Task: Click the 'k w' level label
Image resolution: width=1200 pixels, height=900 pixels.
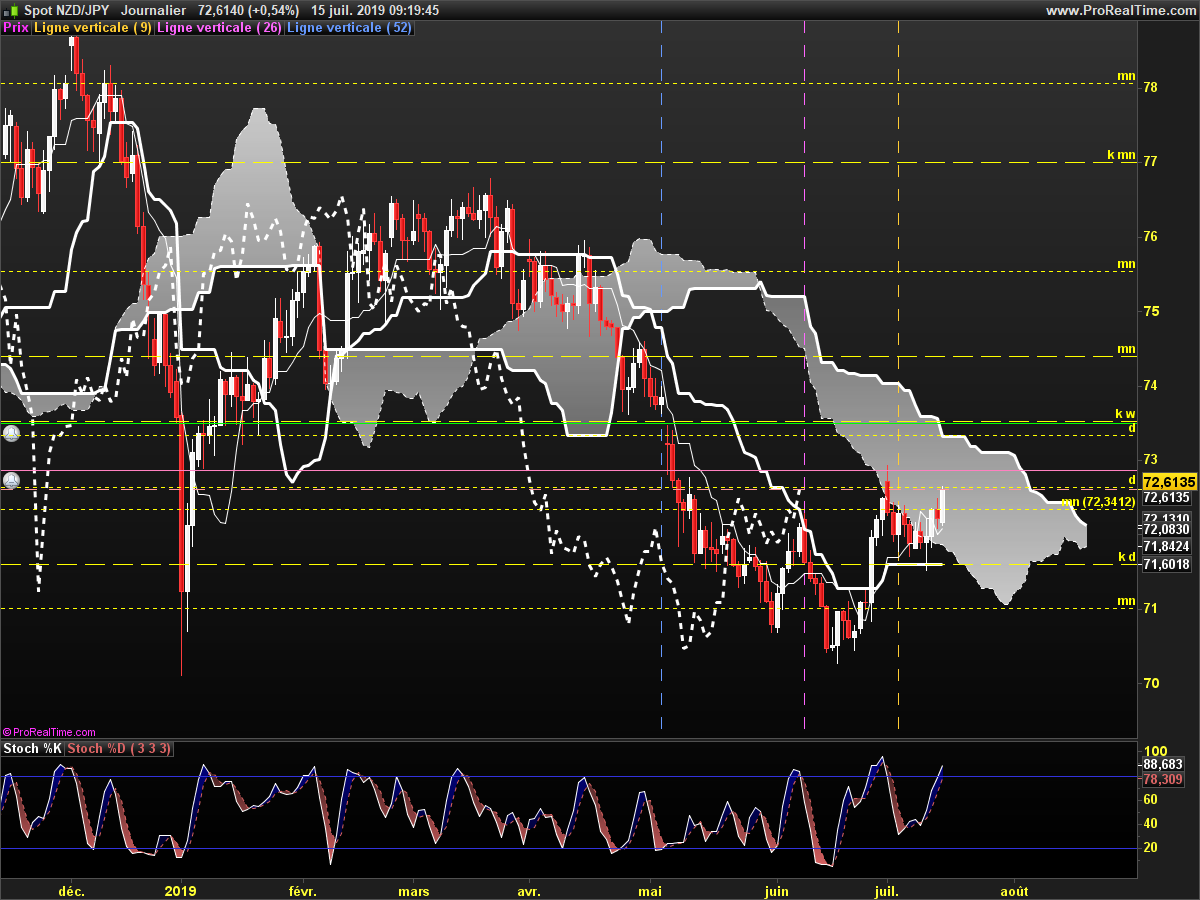Action: tap(1126, 413)
